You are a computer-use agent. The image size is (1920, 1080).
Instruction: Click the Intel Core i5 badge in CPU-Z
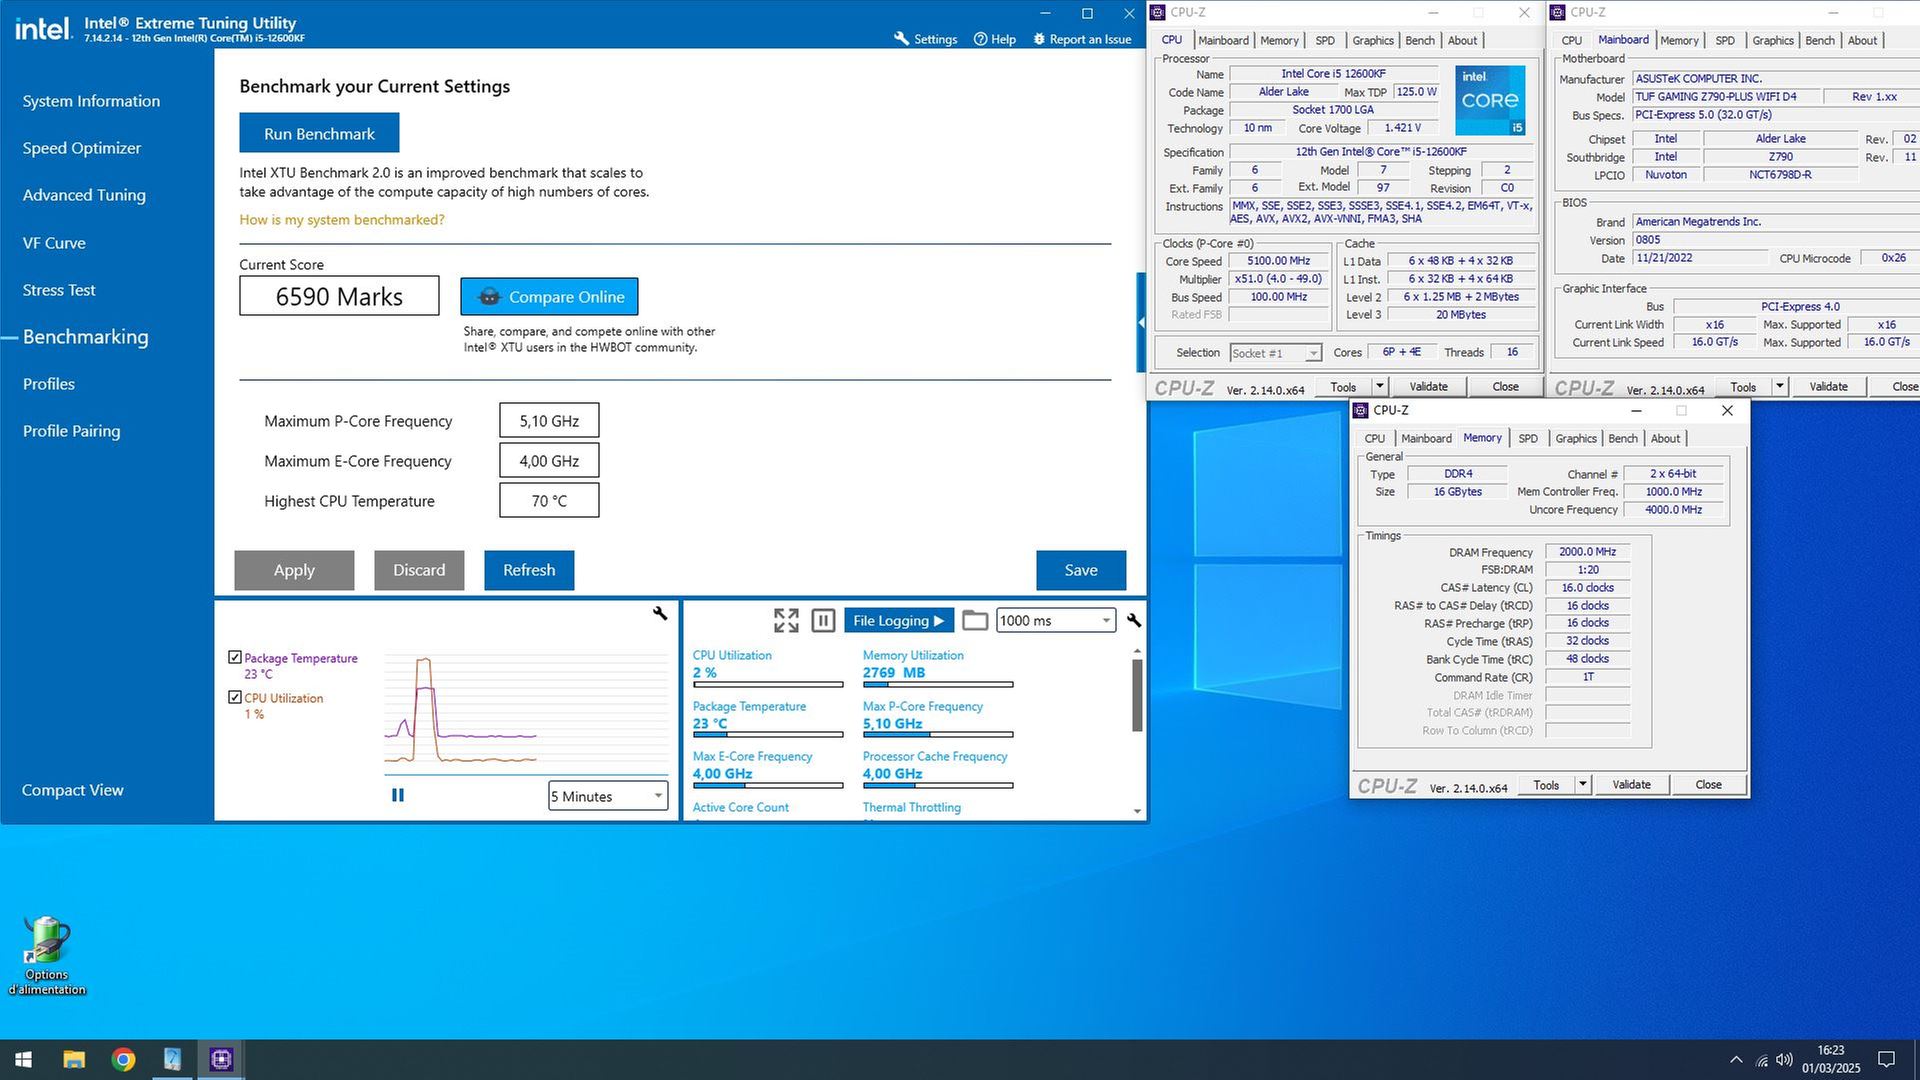[x=1489, y=100]
